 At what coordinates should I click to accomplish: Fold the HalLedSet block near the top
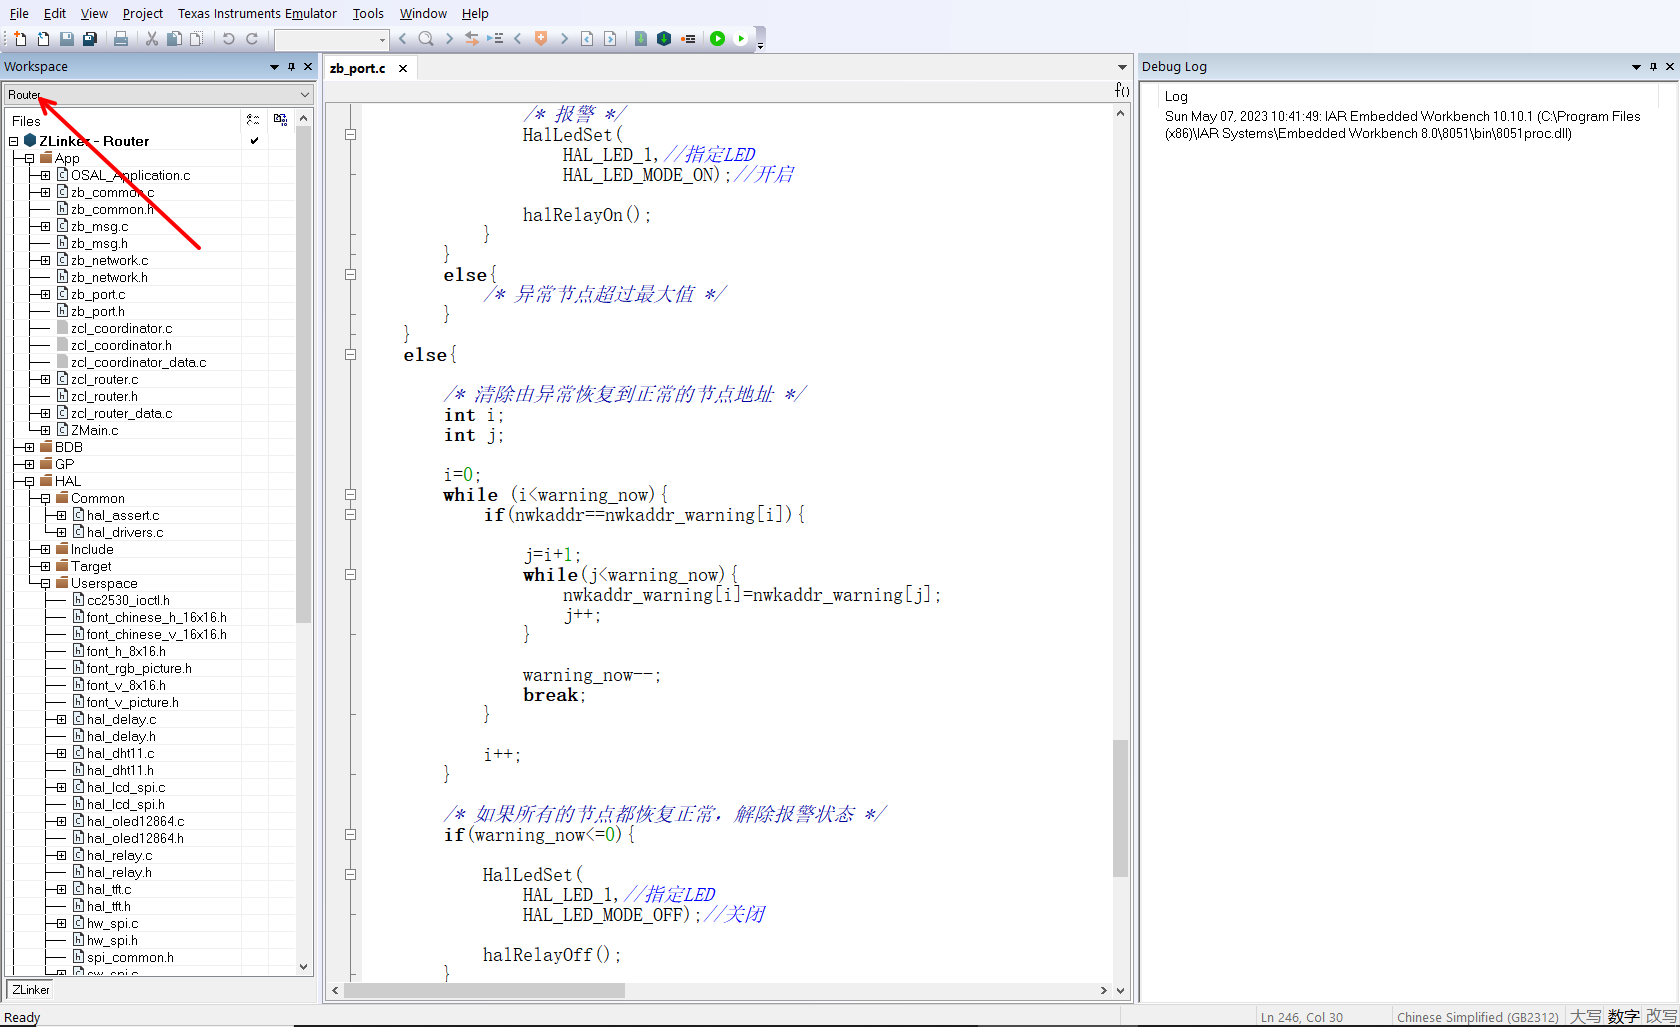350,134
